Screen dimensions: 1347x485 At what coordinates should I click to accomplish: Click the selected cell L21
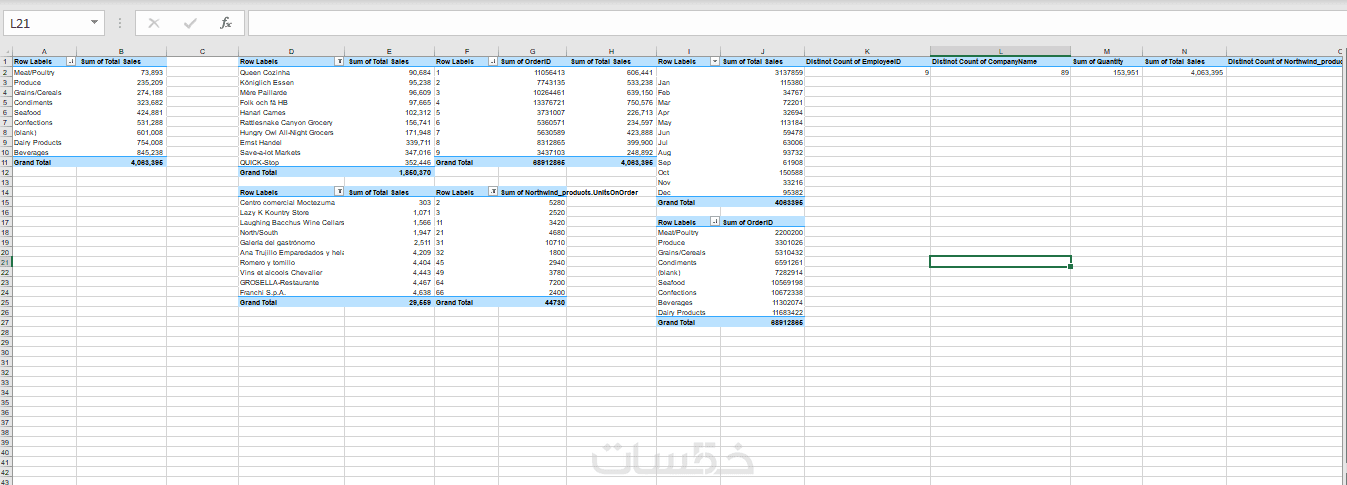(1000, 262)
